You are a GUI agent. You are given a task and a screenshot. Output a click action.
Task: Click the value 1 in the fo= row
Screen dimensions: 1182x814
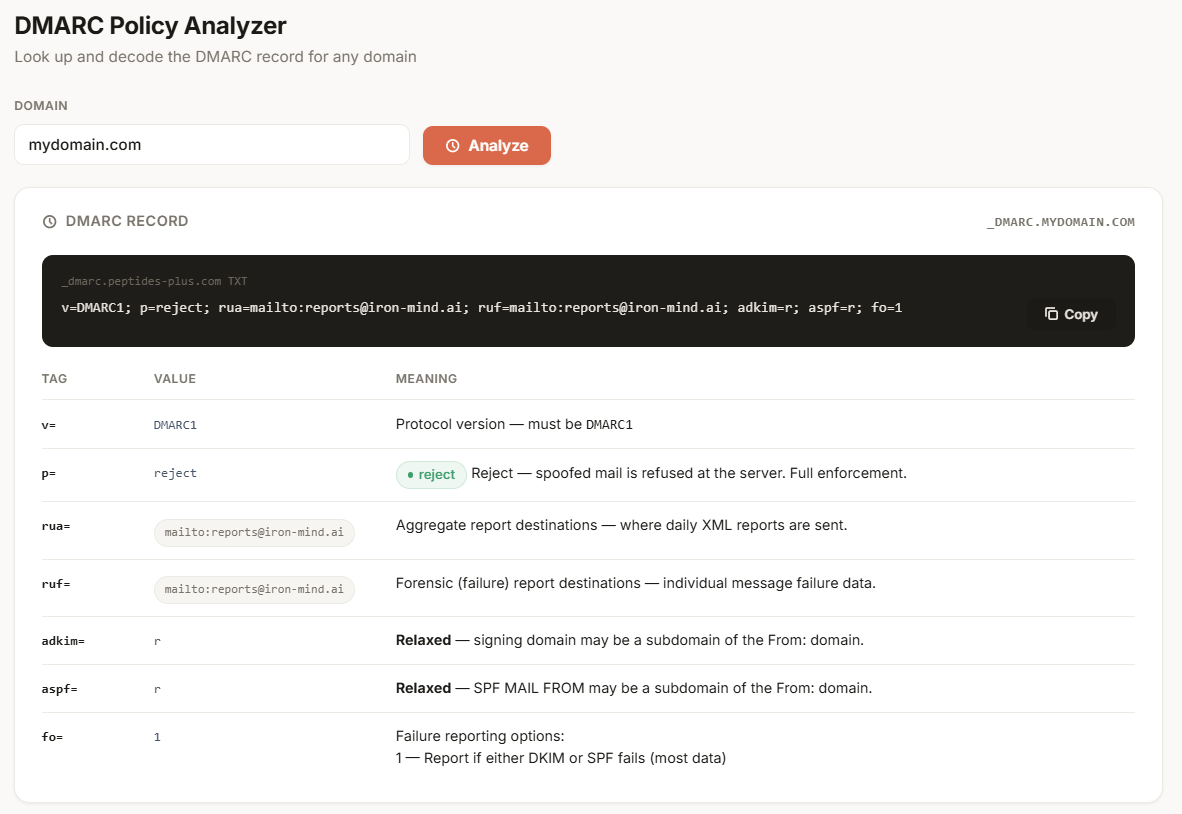pyautogui.click(x=158, y=737)
